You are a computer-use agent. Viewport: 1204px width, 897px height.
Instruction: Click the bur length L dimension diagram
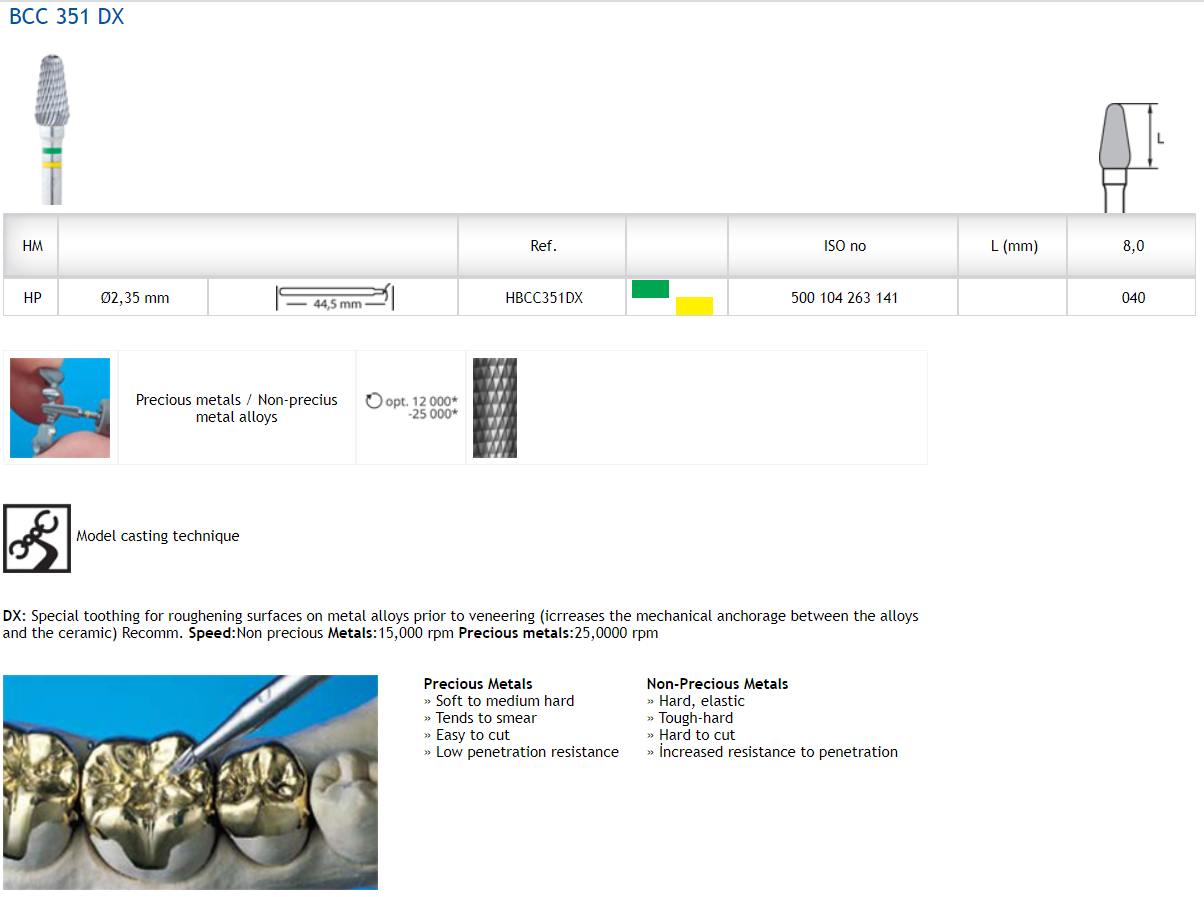click(1127, 154)
